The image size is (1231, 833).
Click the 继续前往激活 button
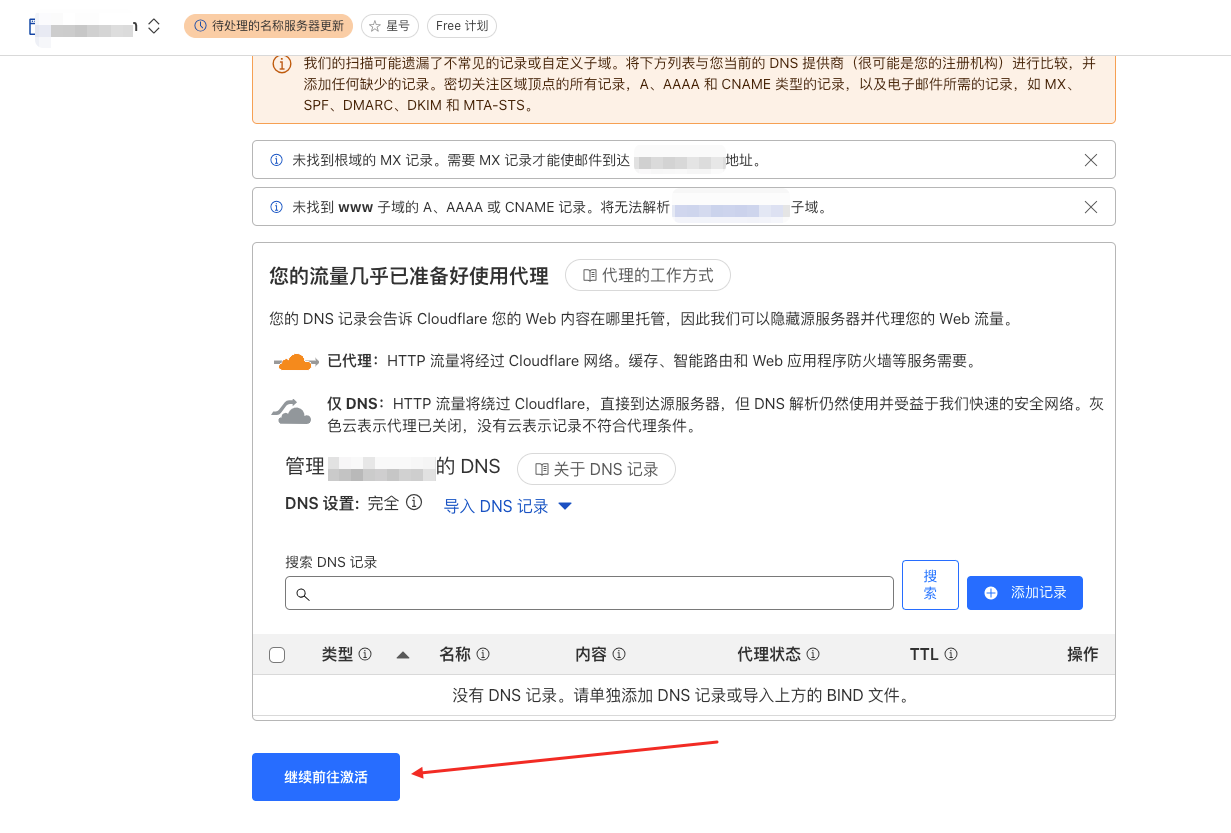click(326, 777)
